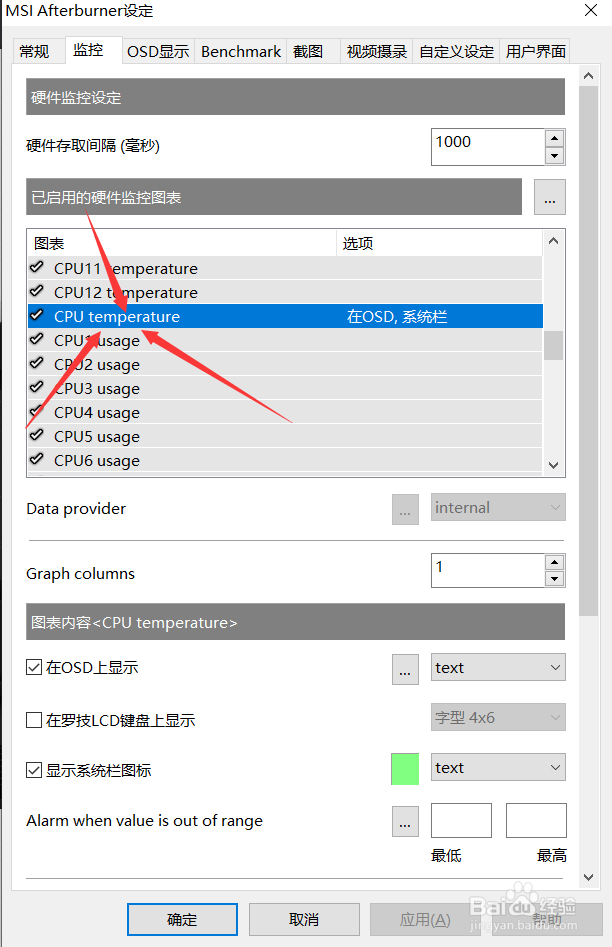Screen dimensions: 612x947
Task: Decrease Graph columns with down arrow
Action: pyautogui.click(x=555, y=579)
